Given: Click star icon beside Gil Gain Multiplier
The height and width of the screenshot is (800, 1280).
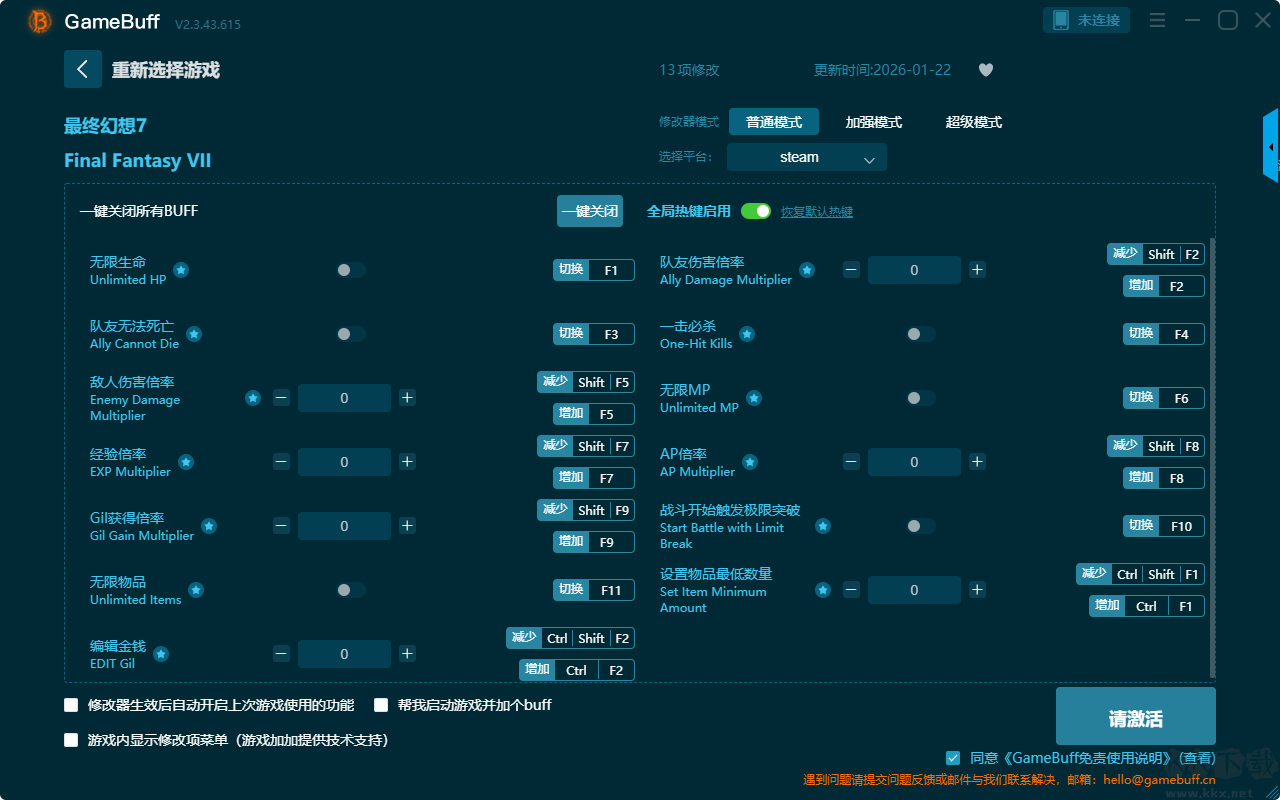Looking at the screenshot, I should [209, 526].
